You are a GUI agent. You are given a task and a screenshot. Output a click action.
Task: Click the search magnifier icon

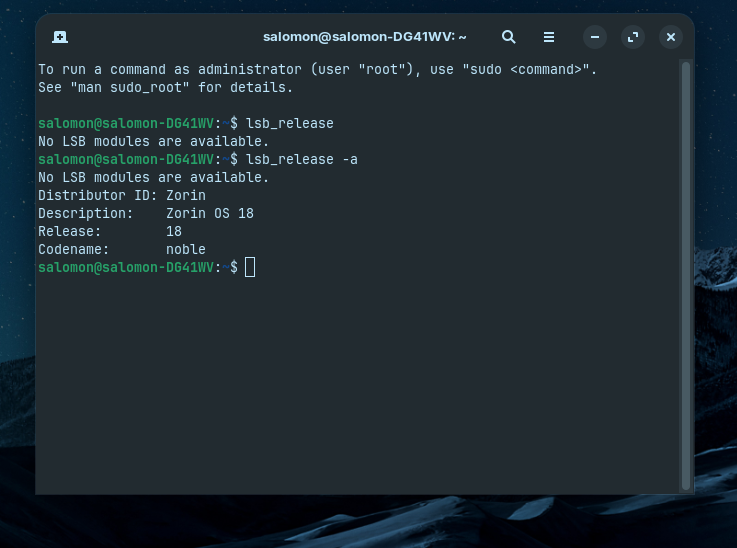point(508,37)
